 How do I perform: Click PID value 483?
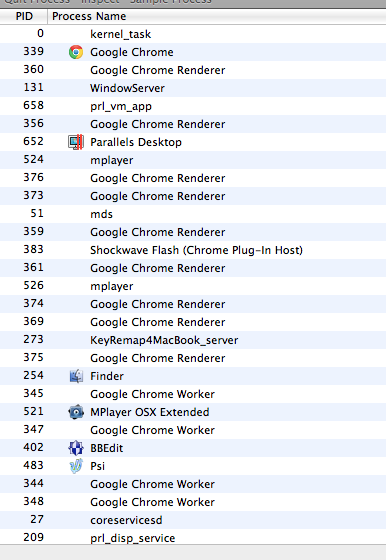pyautogui.click(x=34, y=465)
